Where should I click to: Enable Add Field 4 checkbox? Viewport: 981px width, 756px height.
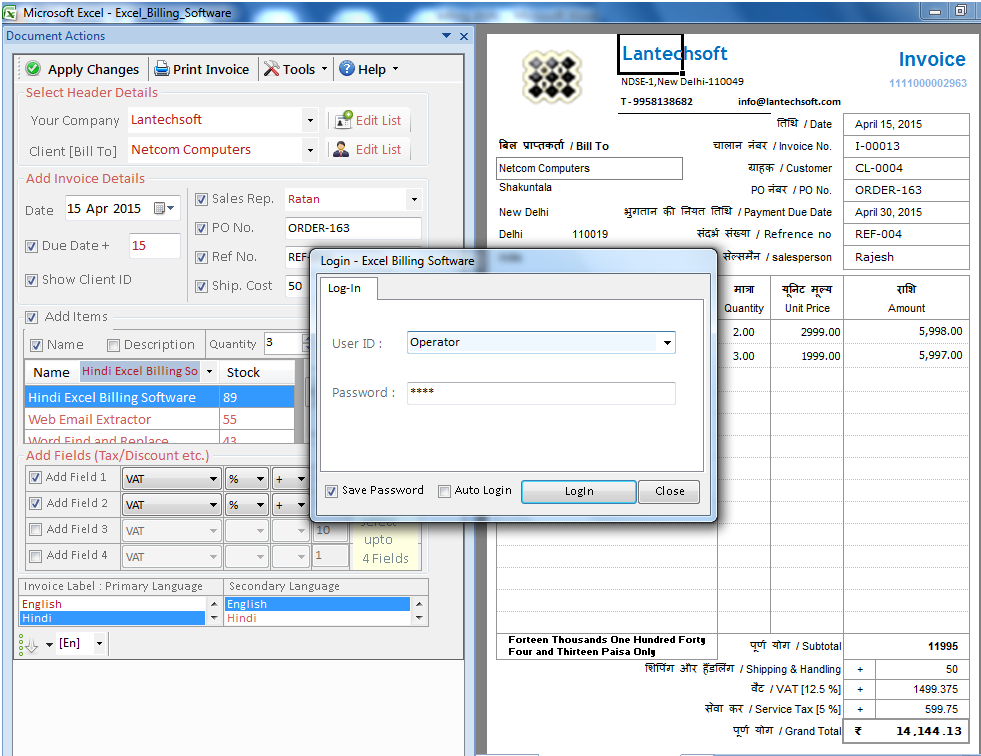click(x=36, y=556)
